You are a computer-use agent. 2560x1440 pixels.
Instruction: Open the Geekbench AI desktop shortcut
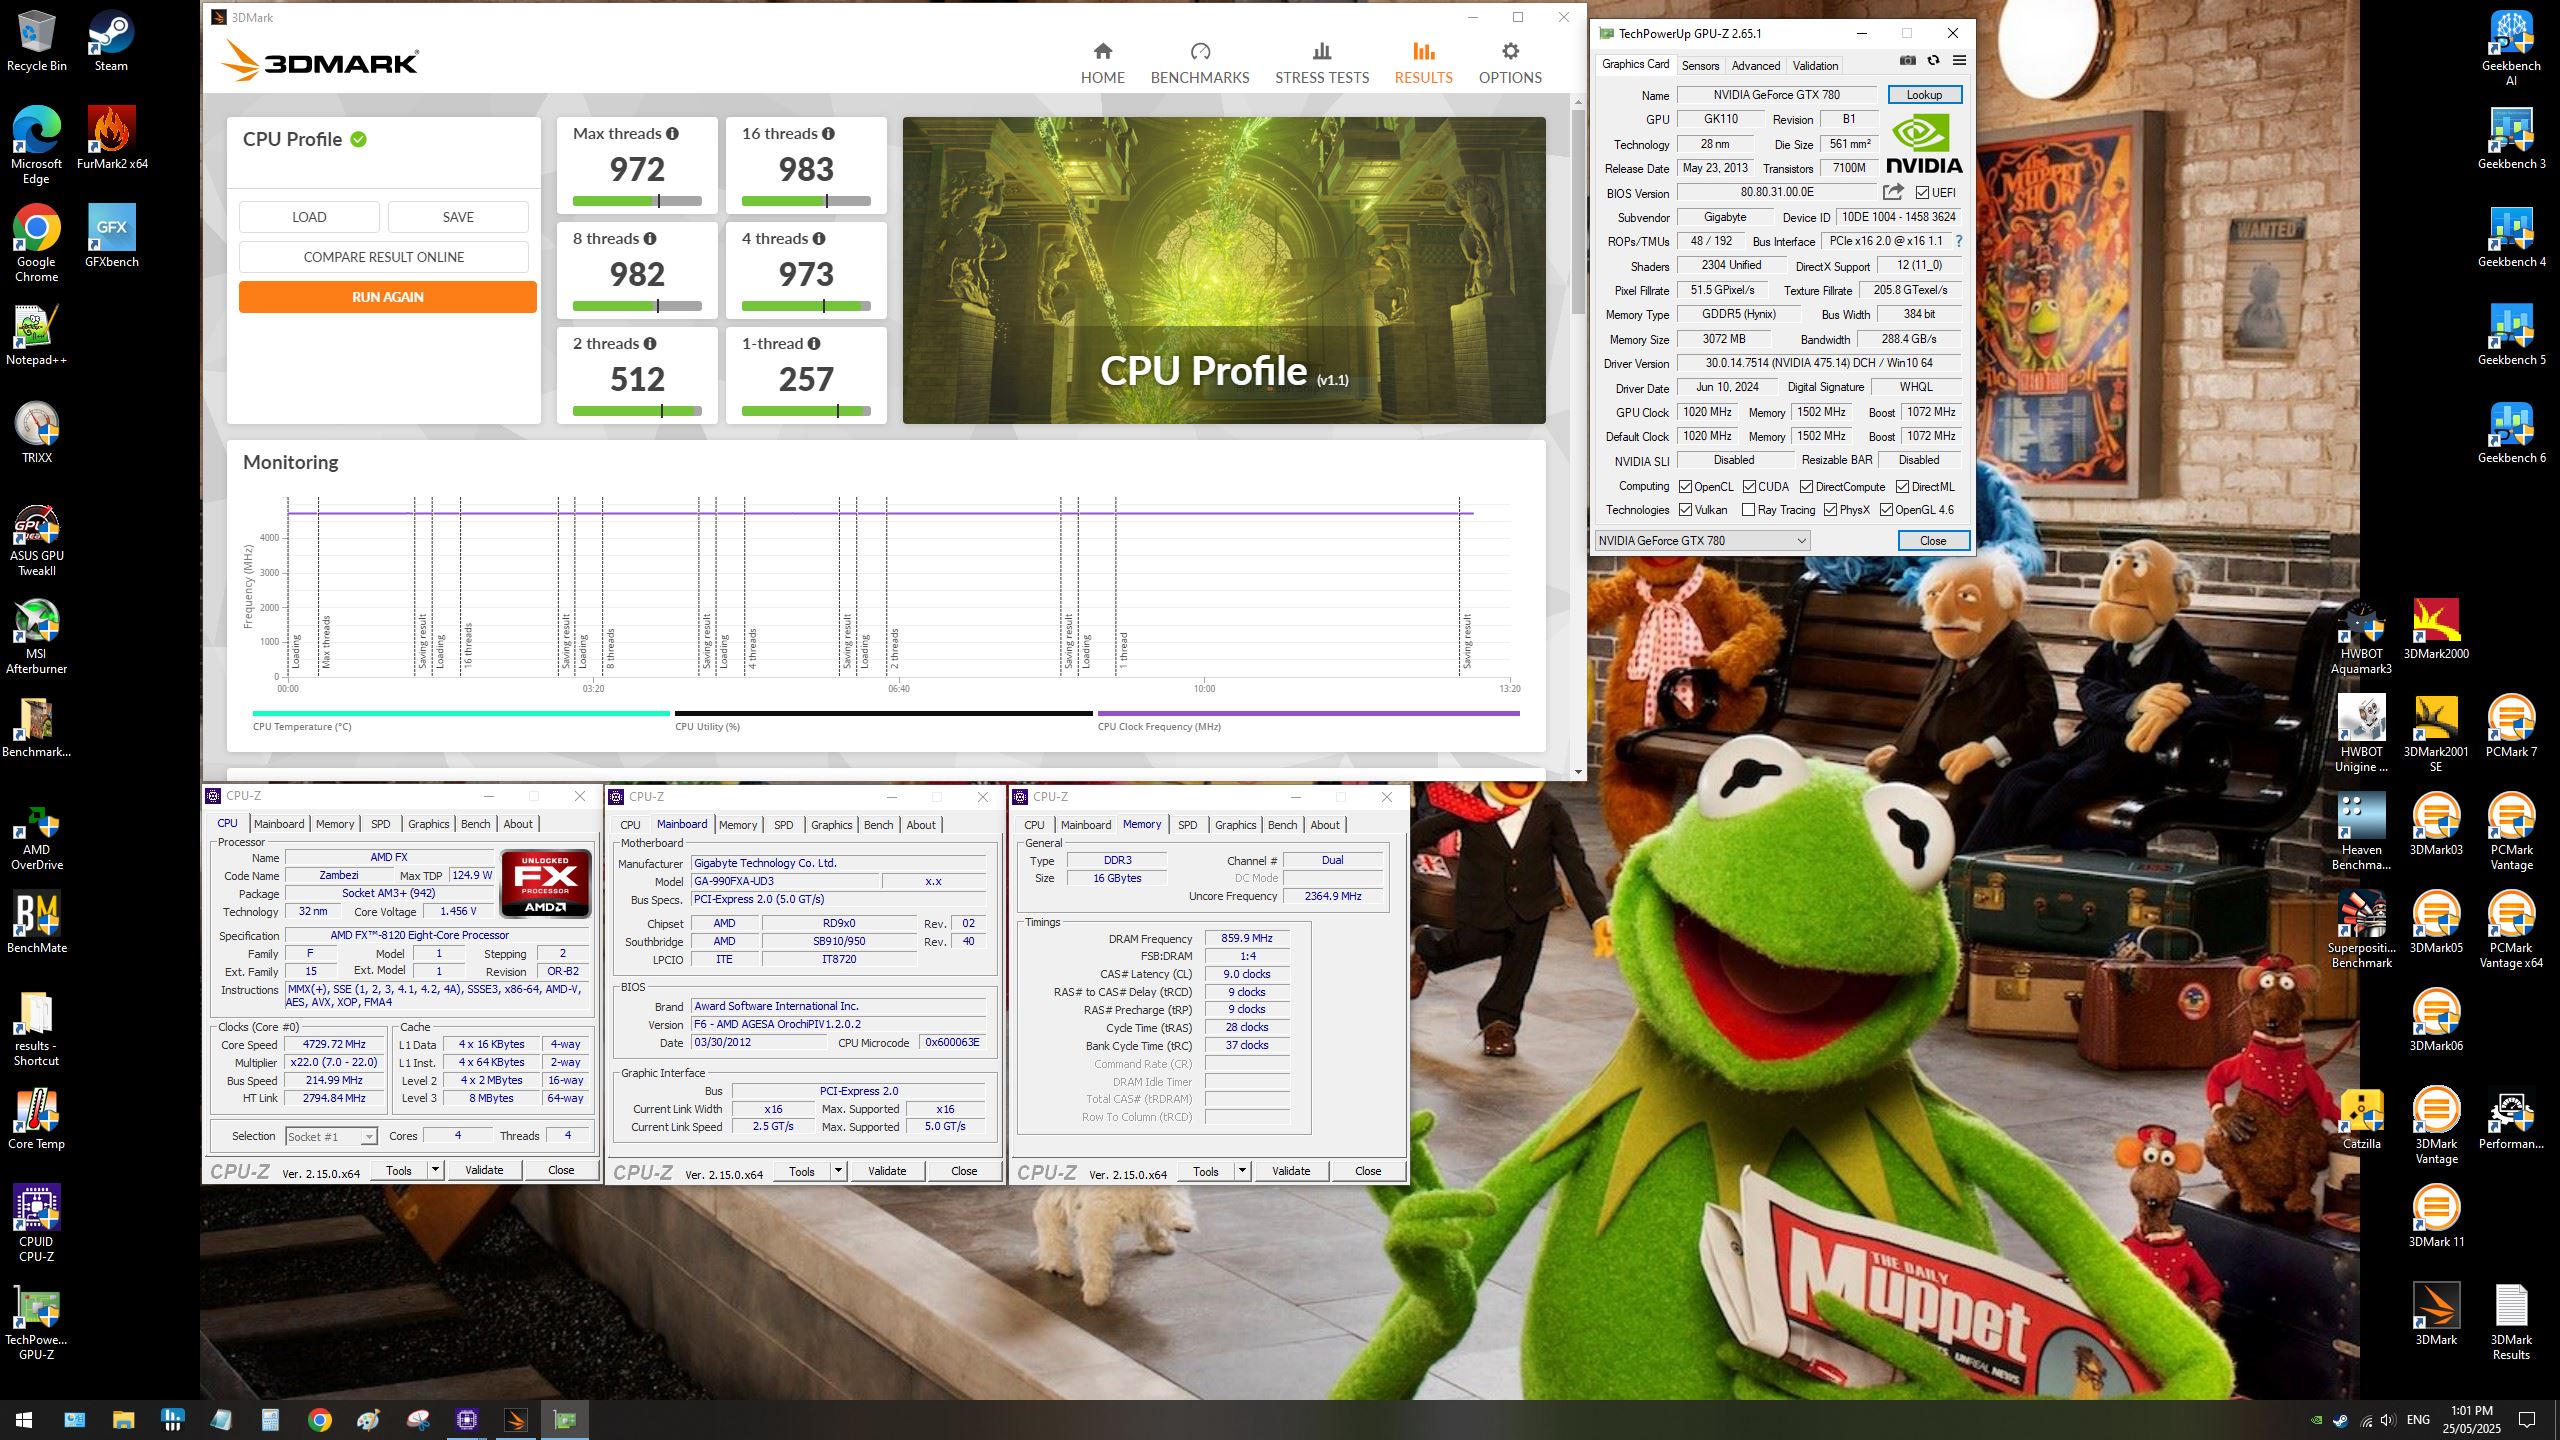pyautogui.click(x=2511, y=48)
